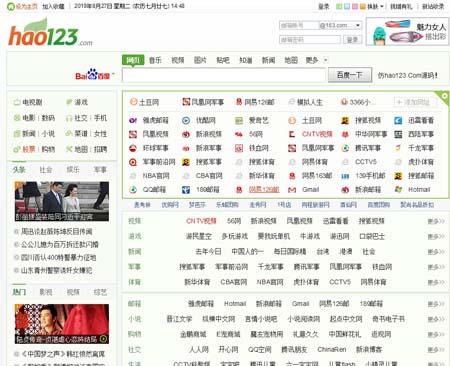Click the 环球军事 icon

coord(133,148)
